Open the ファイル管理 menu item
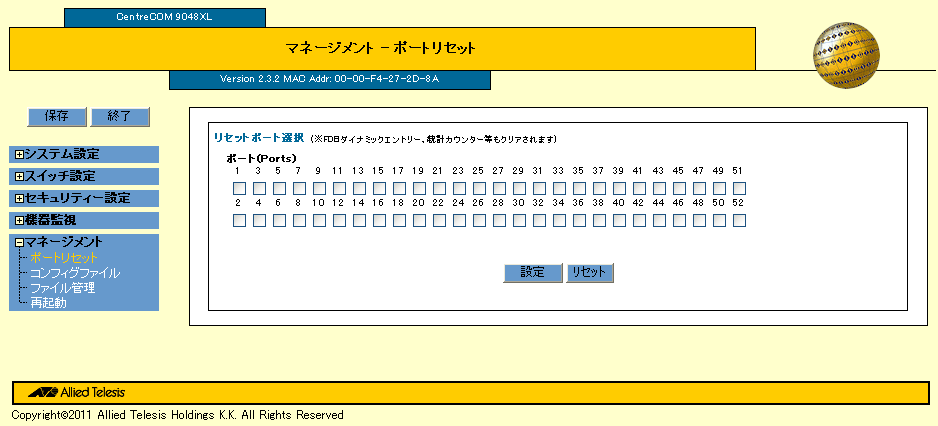The height and width of the screenshot is (426, 938). point(62,288)
